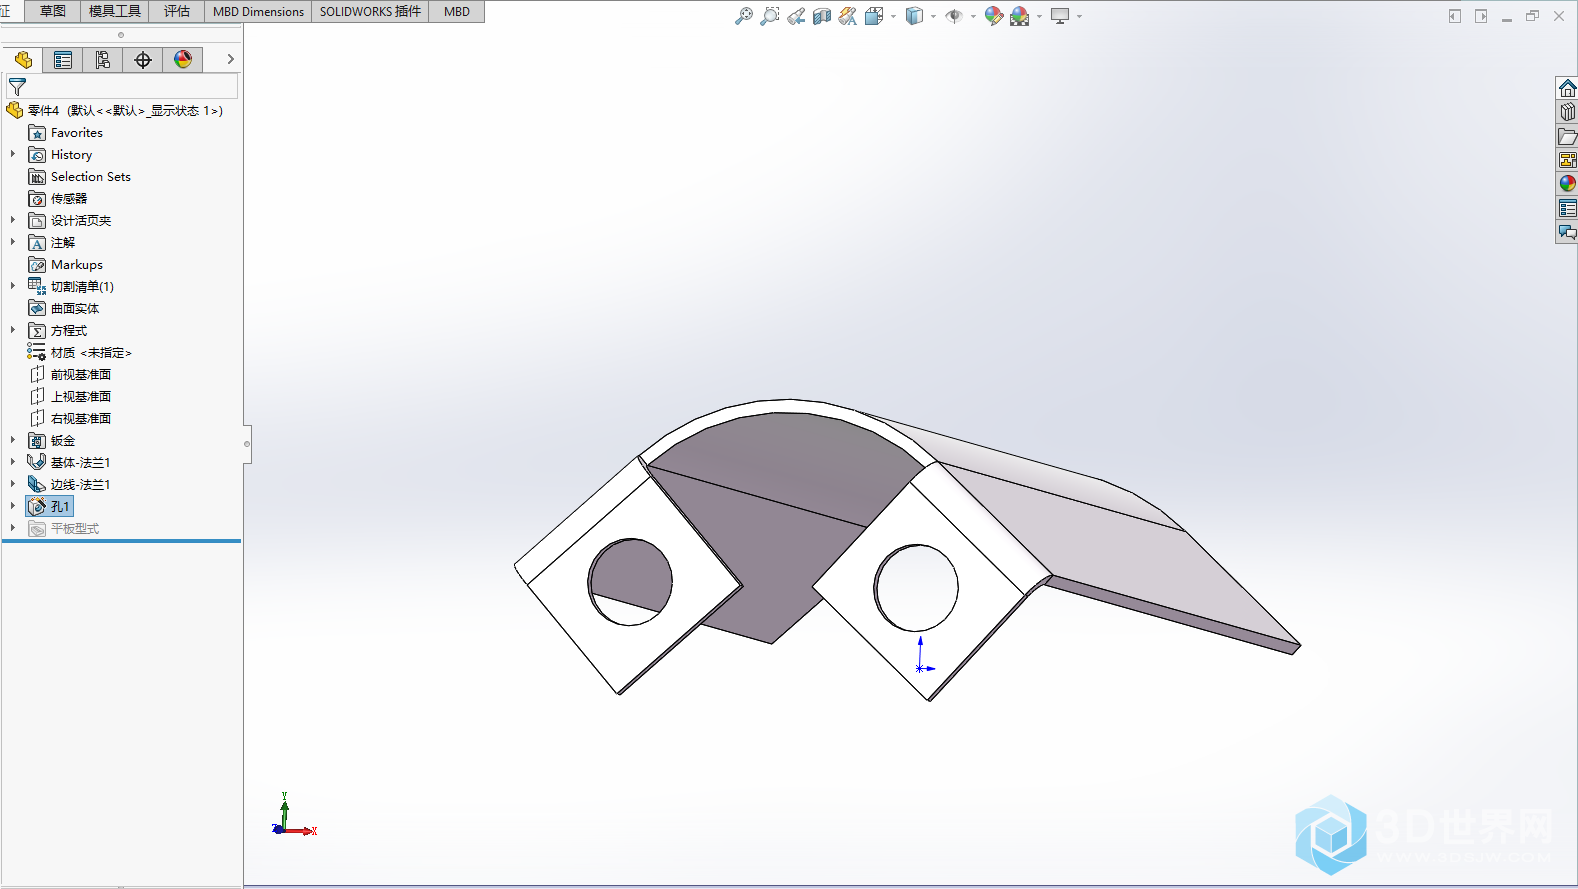Open the Dynamic Annotation Views icon
Image resolution: width=1578 pixels, height=889 pixels.
pos(848,16)
